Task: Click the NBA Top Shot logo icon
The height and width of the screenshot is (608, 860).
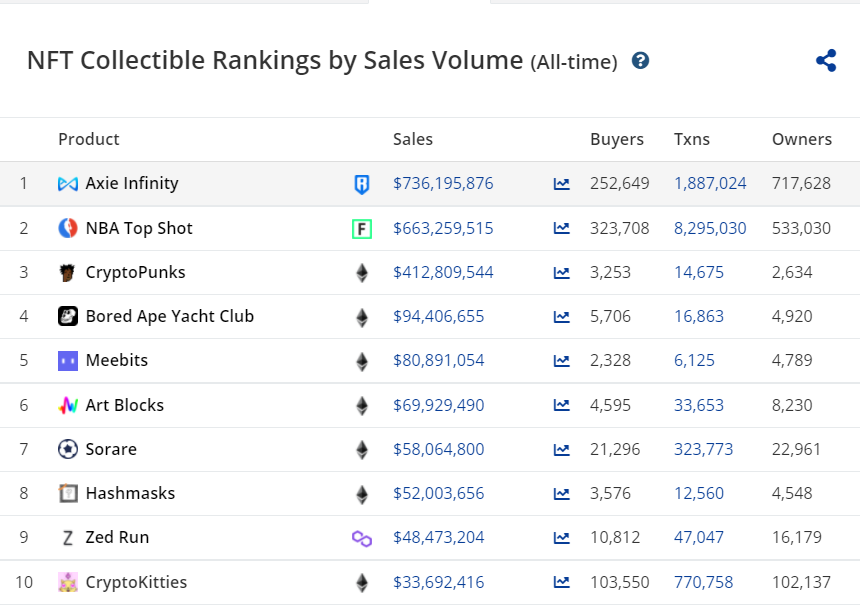Action: [x=67, y=228]
